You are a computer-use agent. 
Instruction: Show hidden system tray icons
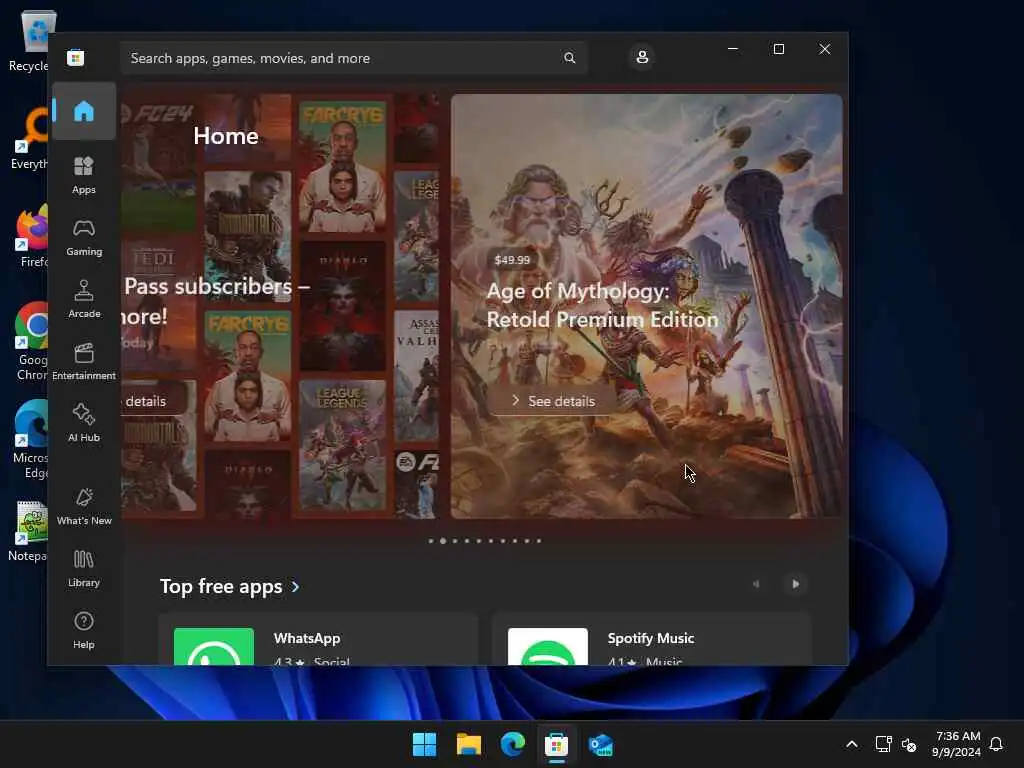852,744
